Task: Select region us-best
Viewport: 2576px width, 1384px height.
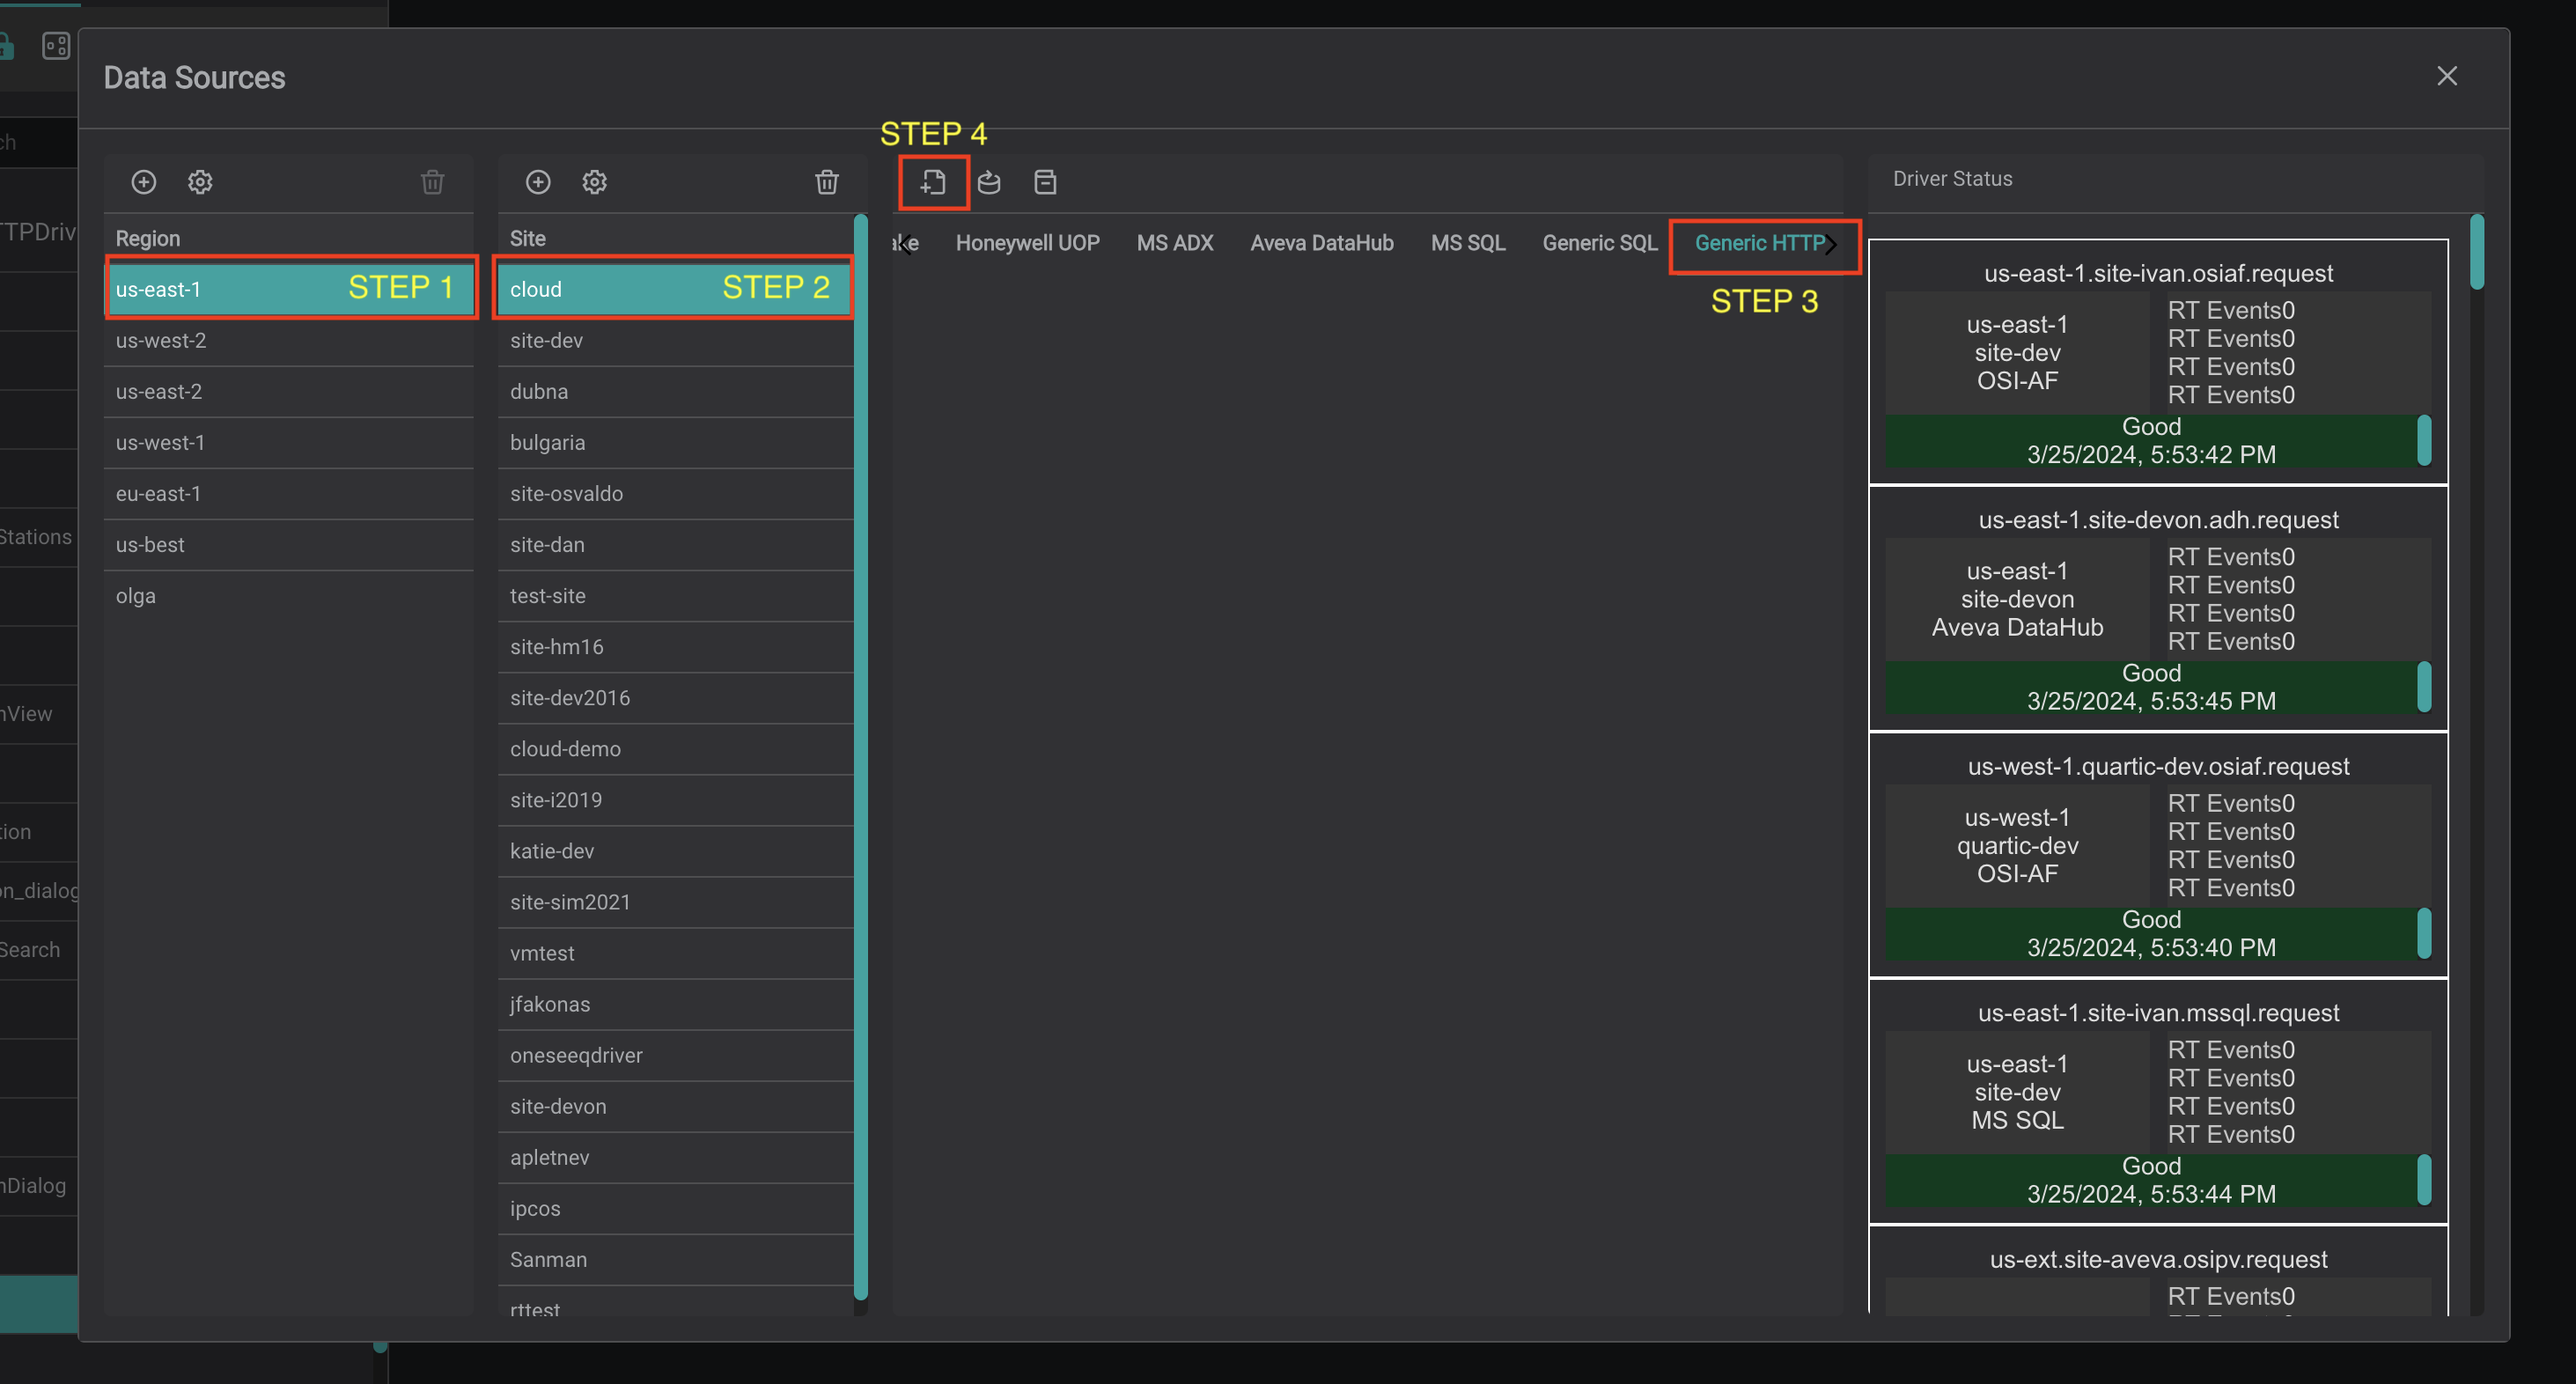Action: [x=289, y=544]
